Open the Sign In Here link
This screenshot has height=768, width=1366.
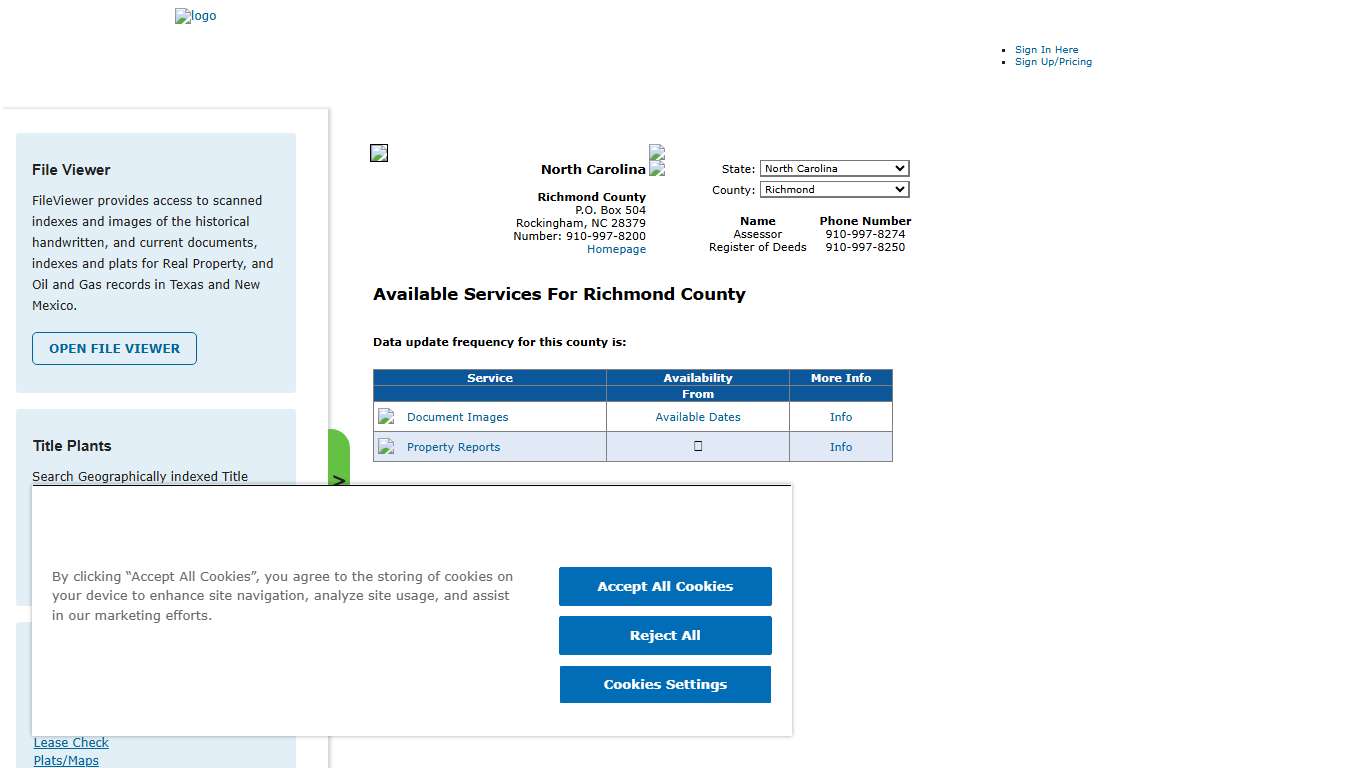[x=1046, y=49]
